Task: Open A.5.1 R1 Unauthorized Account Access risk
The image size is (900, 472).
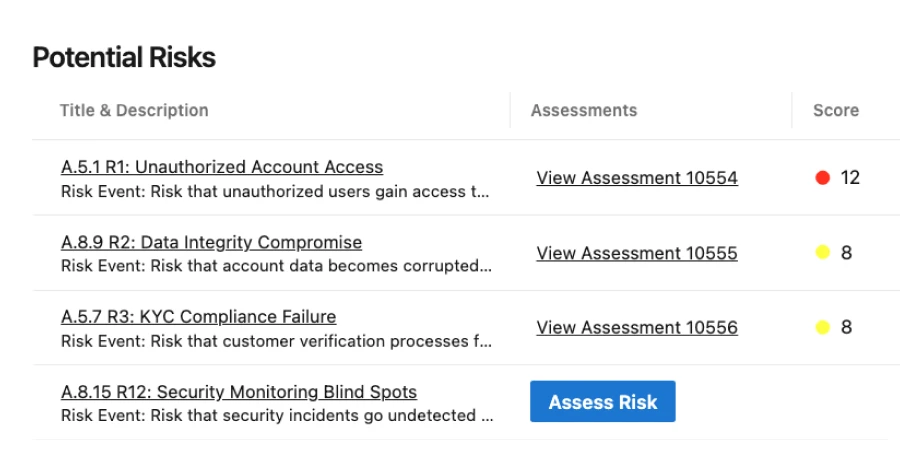Action: click(221, 167)
